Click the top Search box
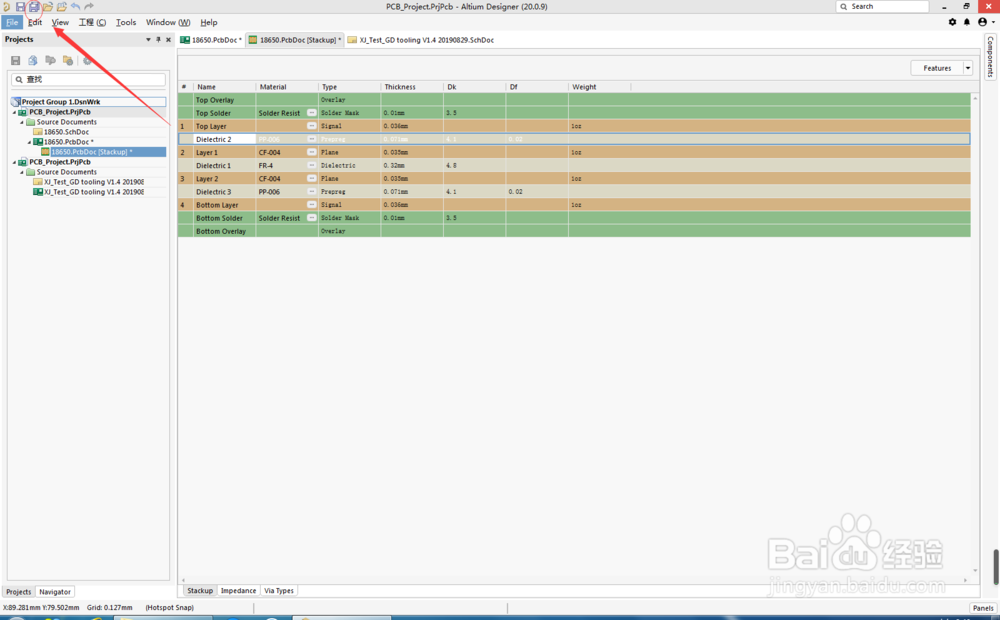Screen dimensions: 1000x620 click(882, 6)
